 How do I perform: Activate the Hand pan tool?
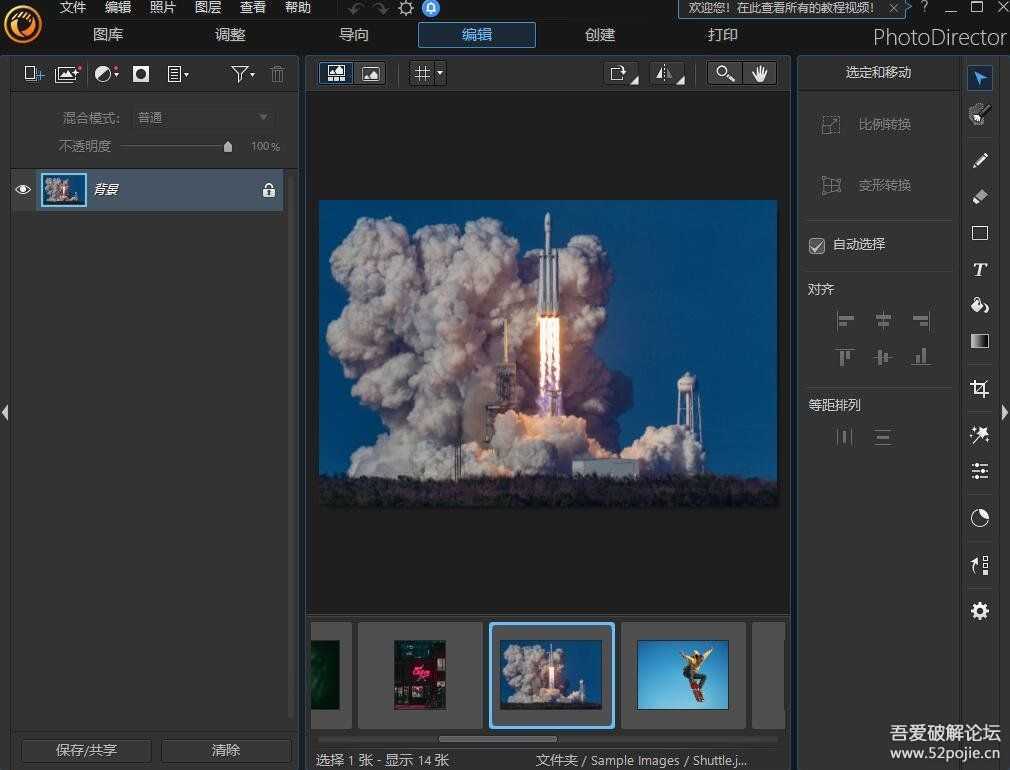pyautogui.click(x=759, y=73)
